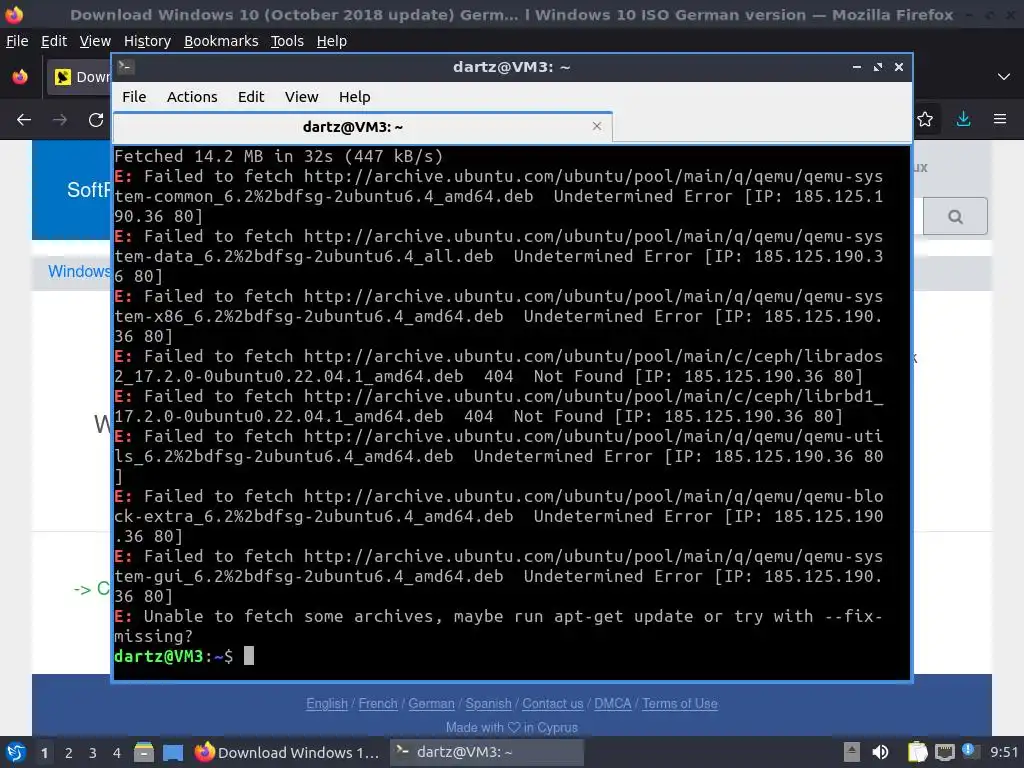Open the English language link

(x=327, y=703)
